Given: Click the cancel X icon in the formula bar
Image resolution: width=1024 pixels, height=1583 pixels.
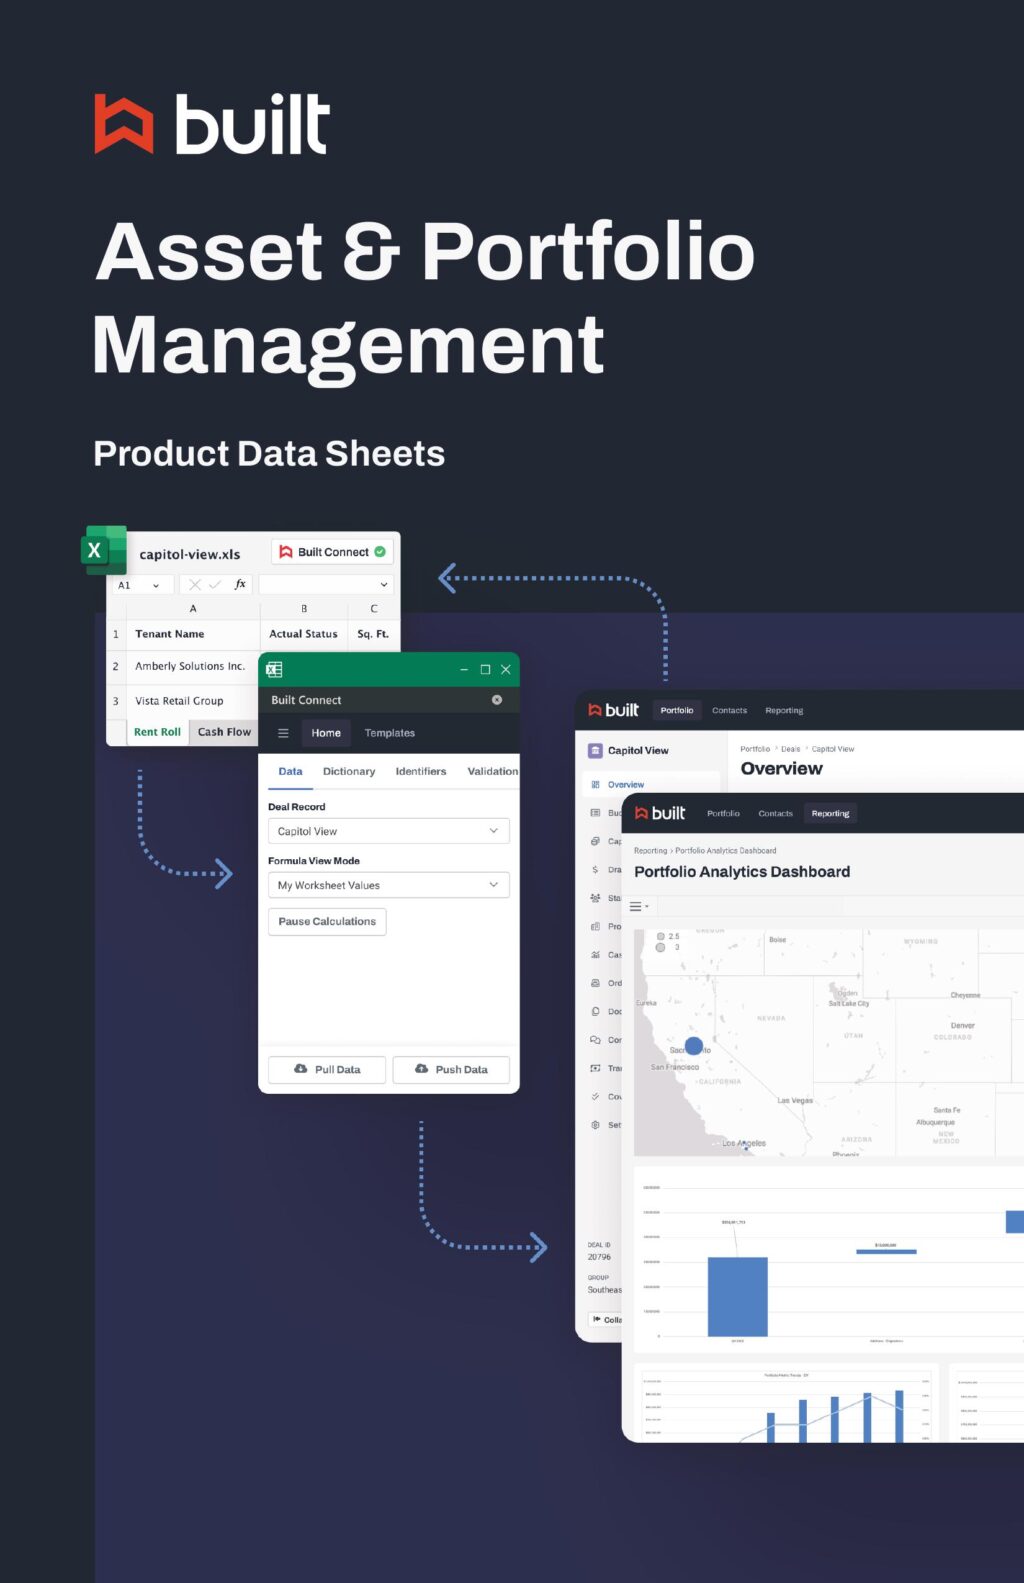Looking at the screenshot, I should [x=195, y=585].
